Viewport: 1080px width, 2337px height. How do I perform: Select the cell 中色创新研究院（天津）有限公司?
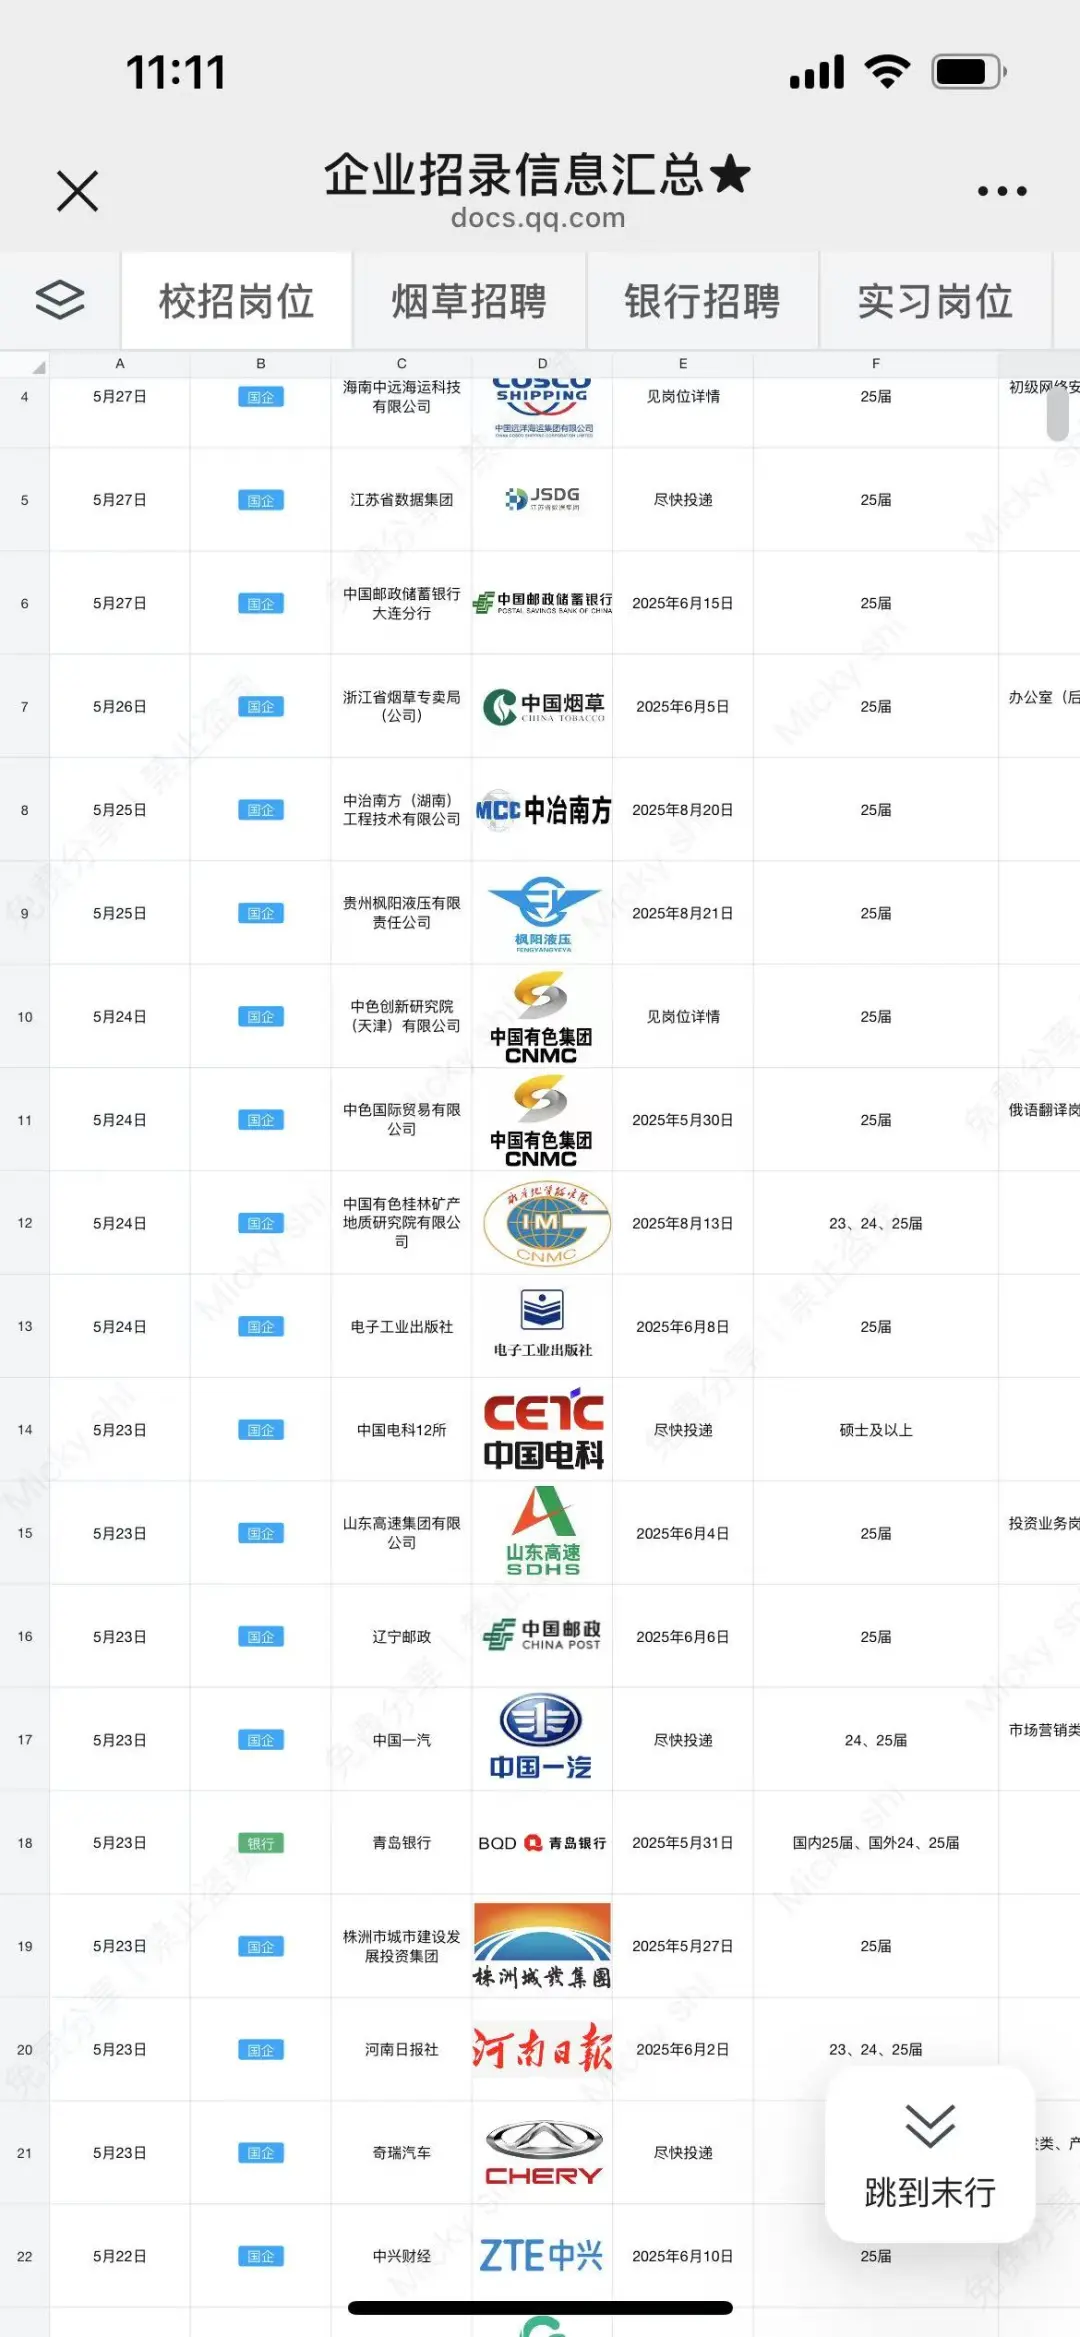coord(402,1016)
